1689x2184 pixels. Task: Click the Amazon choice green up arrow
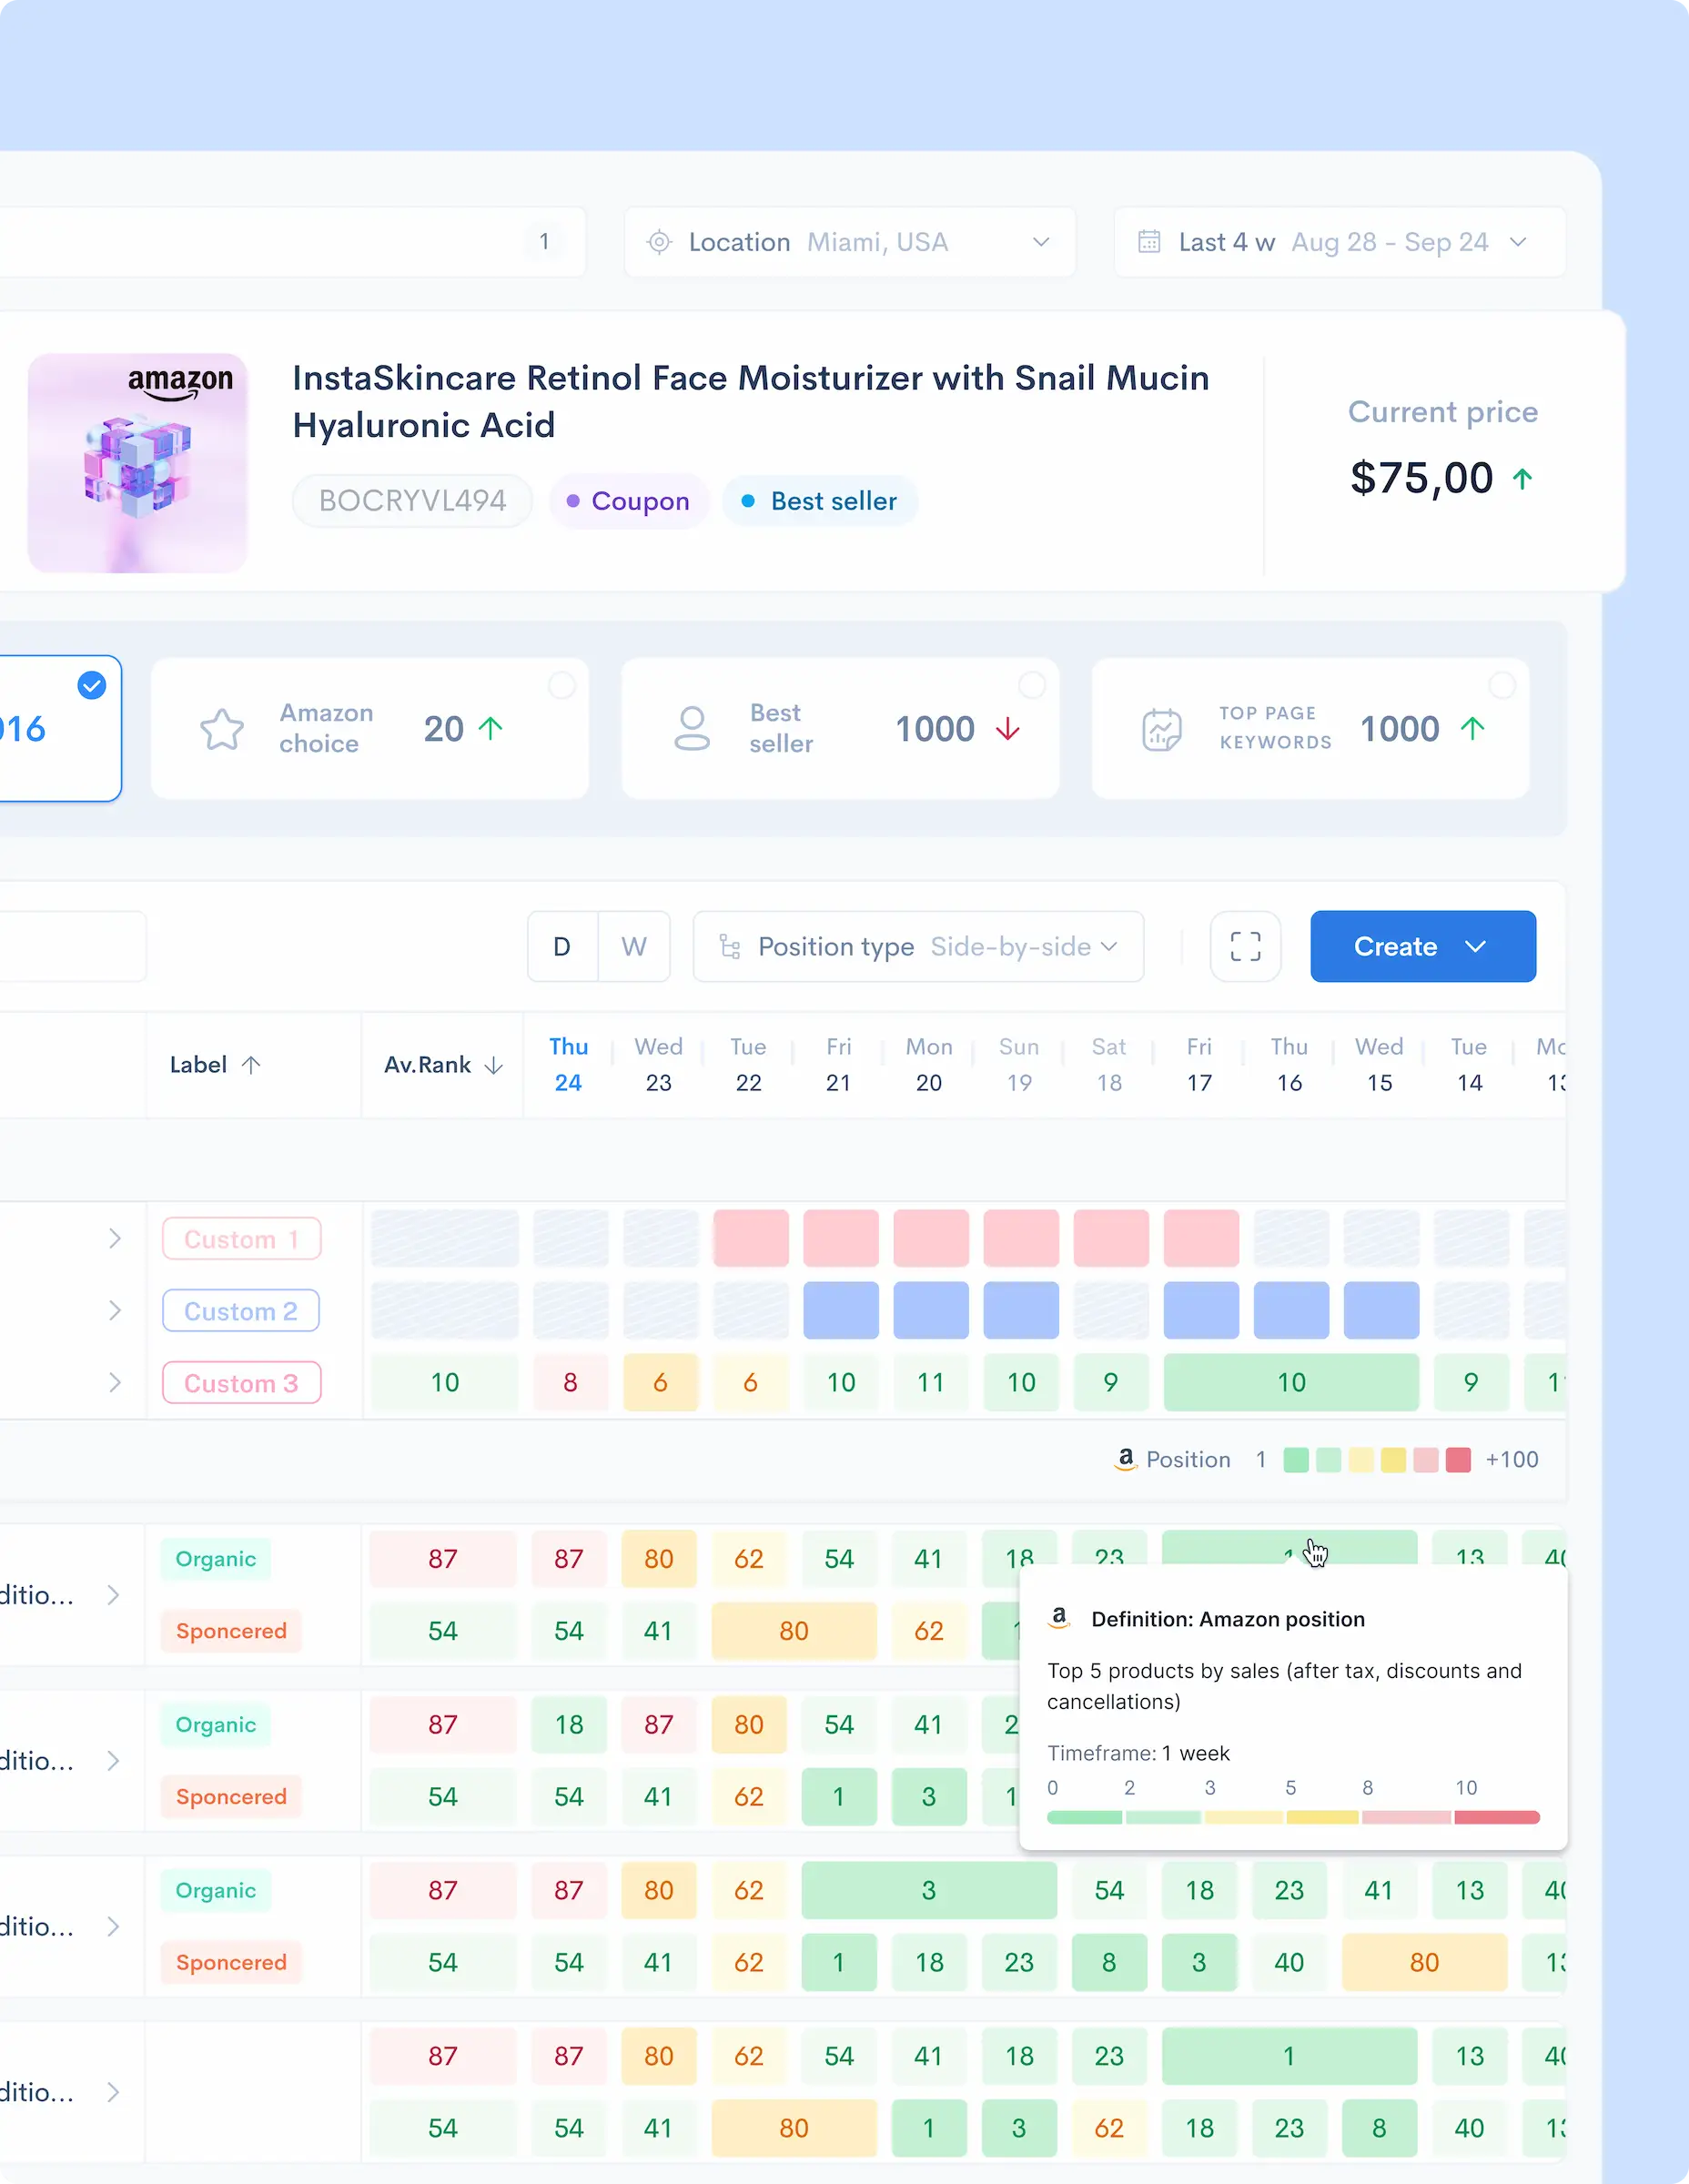(490, 728)
